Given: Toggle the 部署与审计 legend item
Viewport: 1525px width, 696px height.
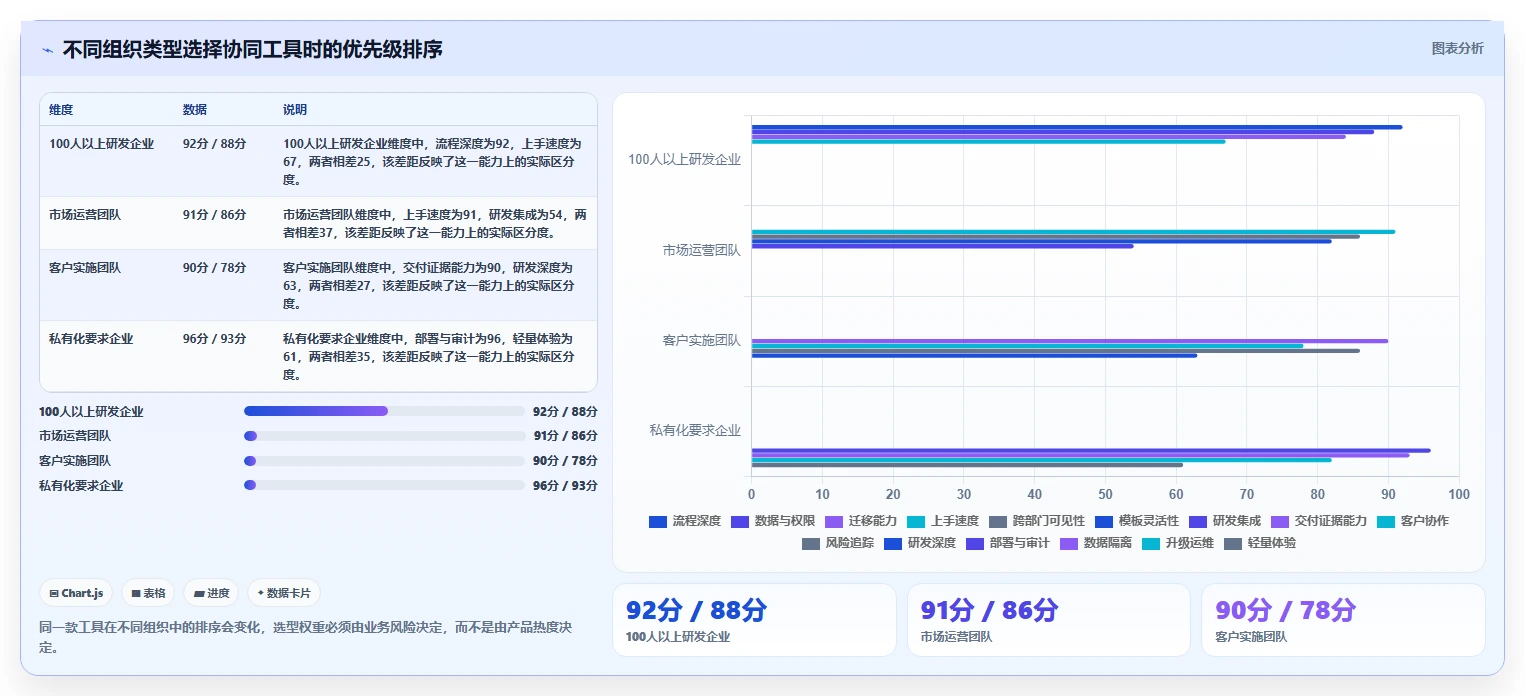Looking at the screenshot, I should [x=1008, y=543].
